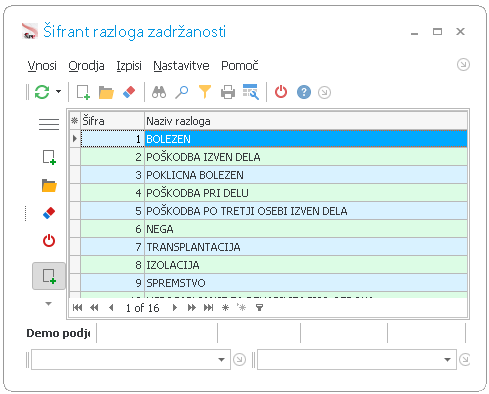The image size is (489, 394).
Task: Open the Izpisi menu
Action: (x=129, y=66)
